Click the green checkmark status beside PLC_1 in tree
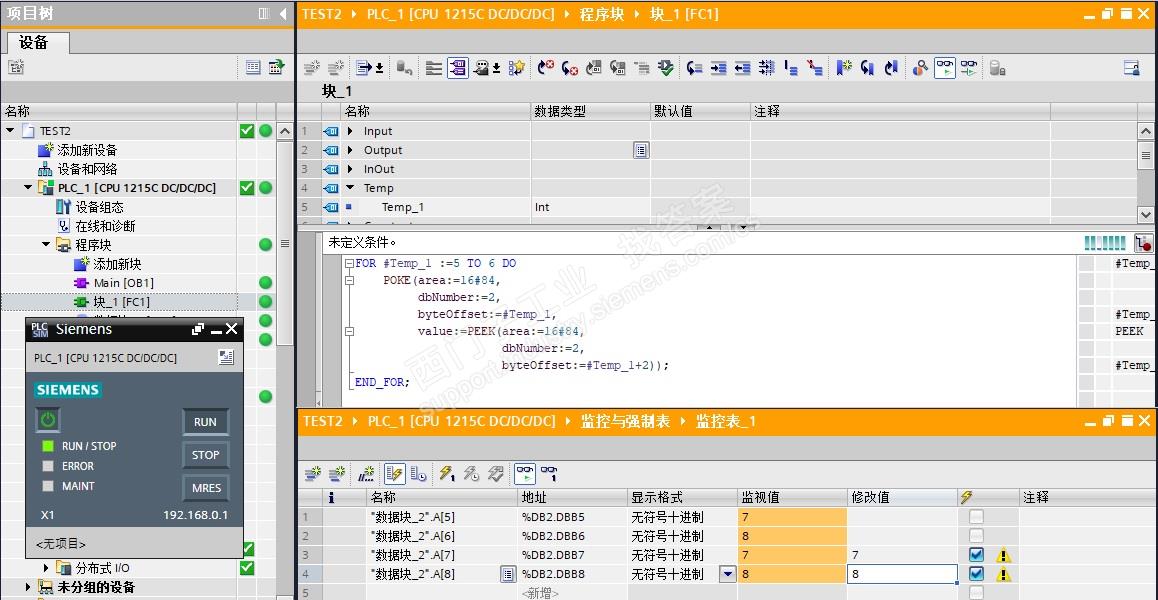The width and height of the screenshot is (1158, 600). point(247,188)
